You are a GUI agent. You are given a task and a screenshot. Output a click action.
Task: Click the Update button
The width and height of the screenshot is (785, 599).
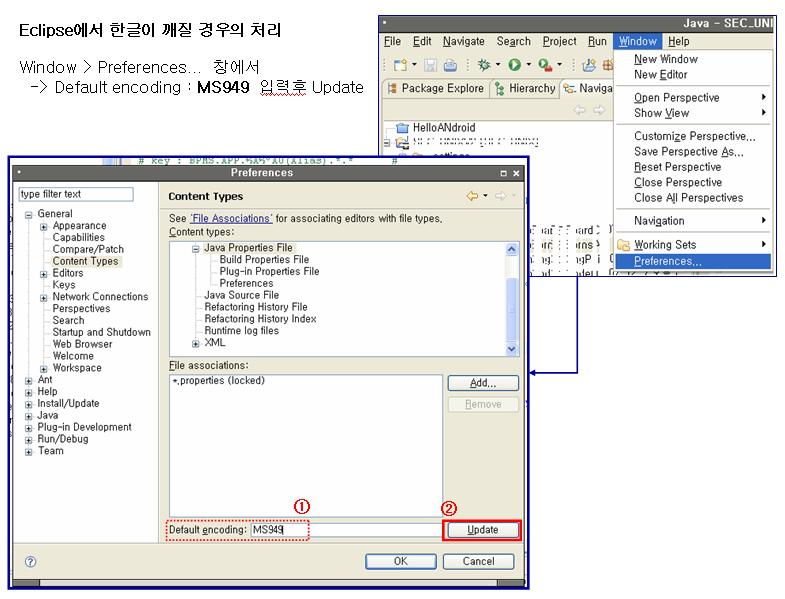[483, 530]
